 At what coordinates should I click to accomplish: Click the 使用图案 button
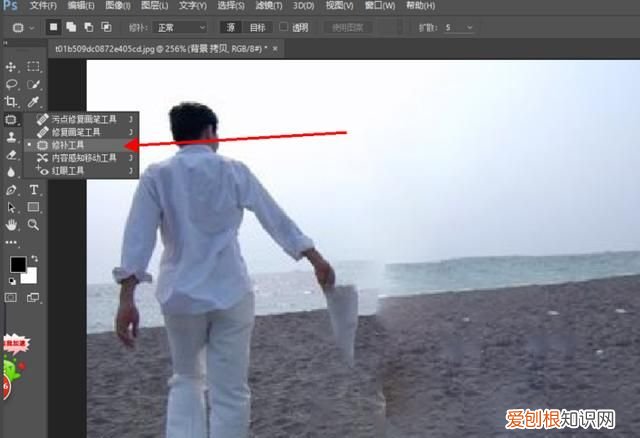(347, 28)
